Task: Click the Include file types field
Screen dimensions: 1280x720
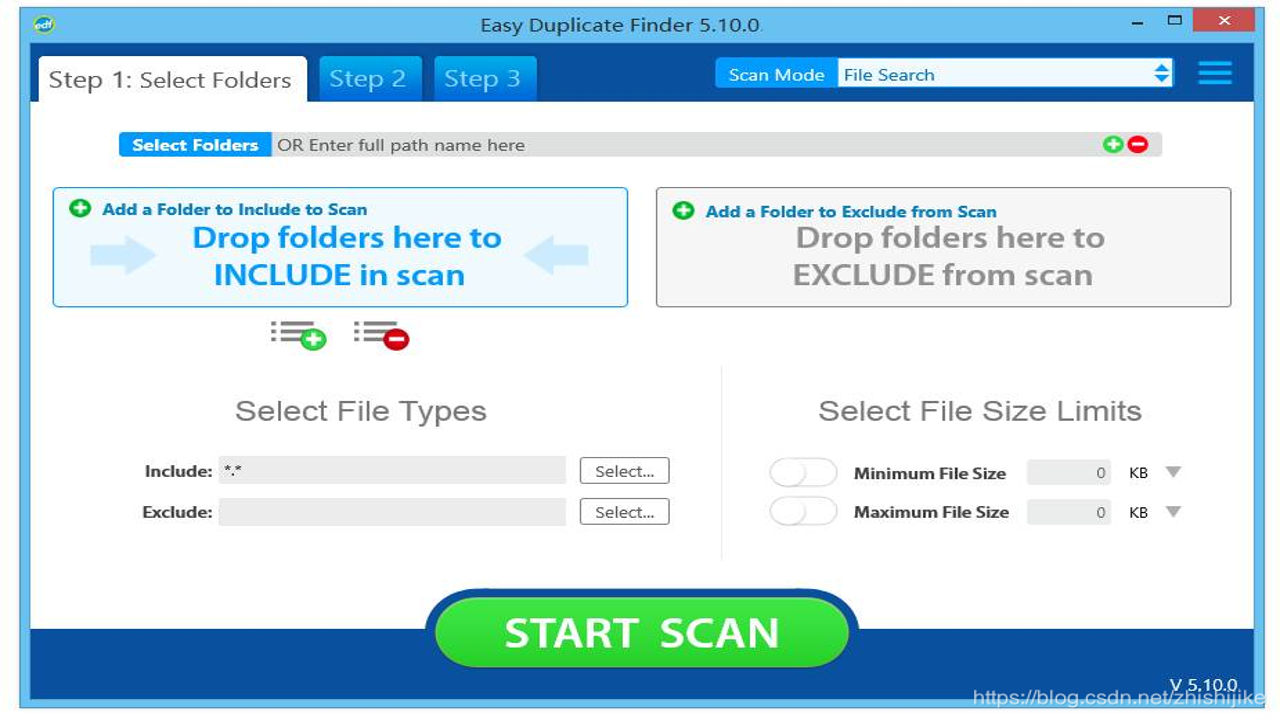Action: point(392,470)
